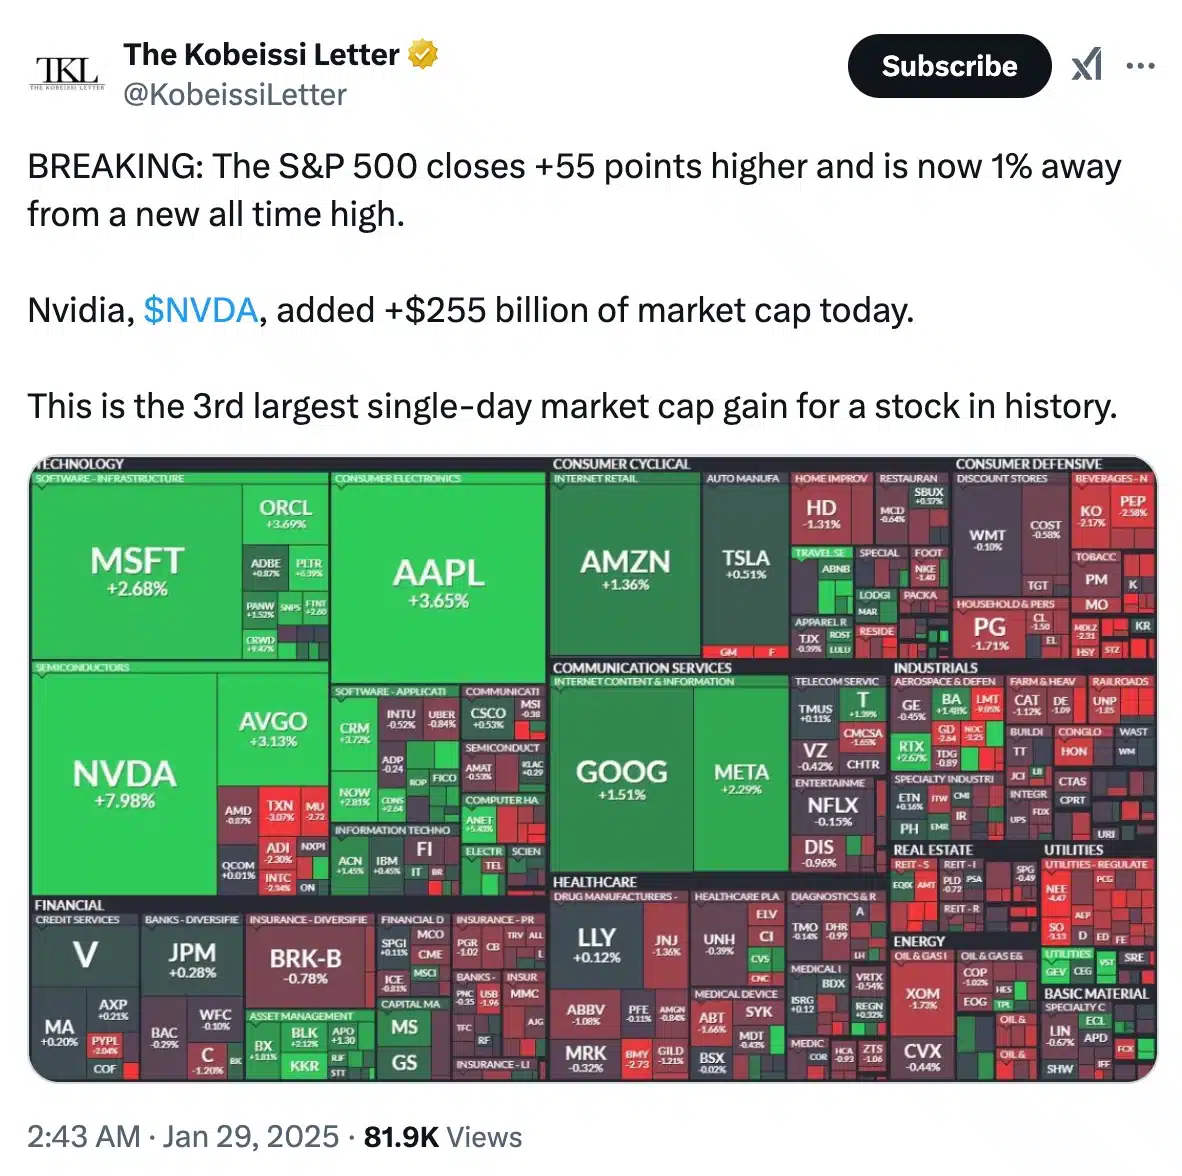Click the AMZN +1.36% heatmap tile
This screenshot has height=1176, width=1182.
(625, 568)
